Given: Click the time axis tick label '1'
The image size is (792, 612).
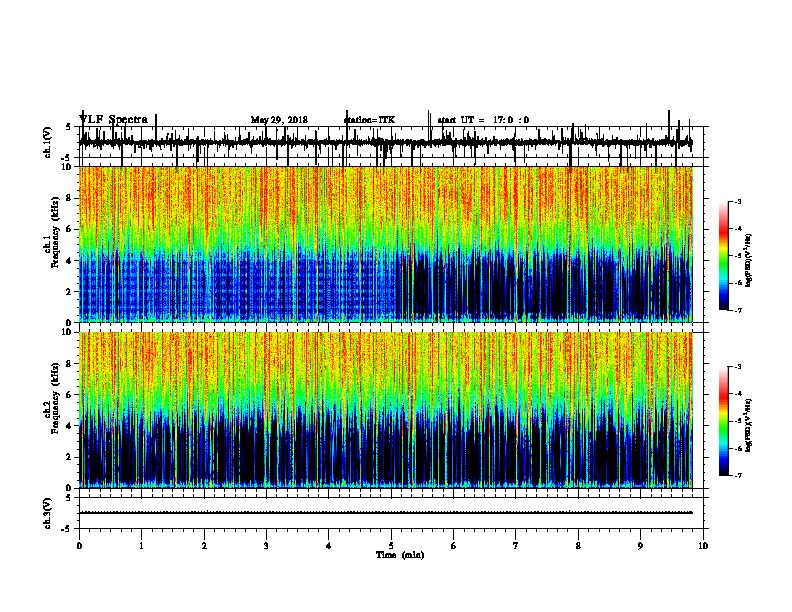Looking at the screenshot, I should [141, 545].
